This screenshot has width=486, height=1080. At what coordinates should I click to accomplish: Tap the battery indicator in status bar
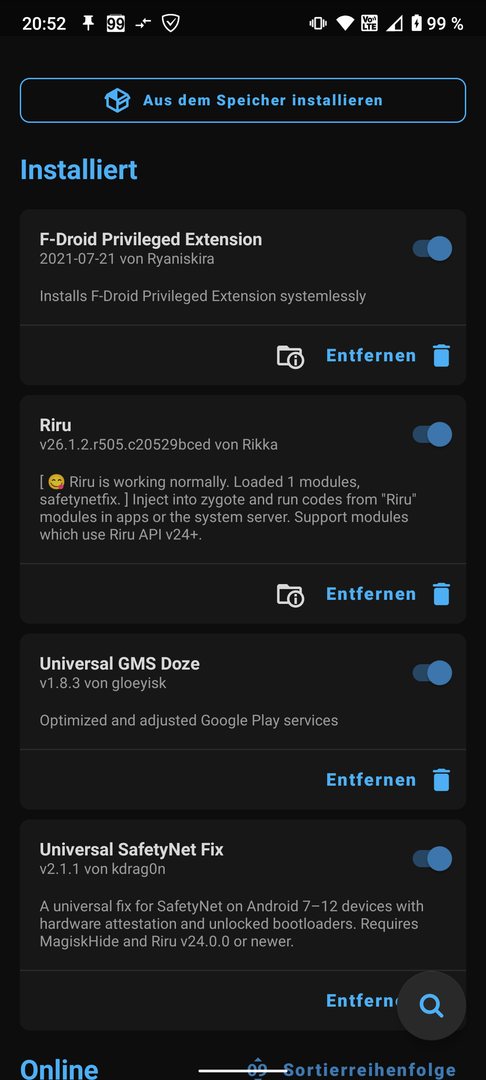tap(416, 23)
